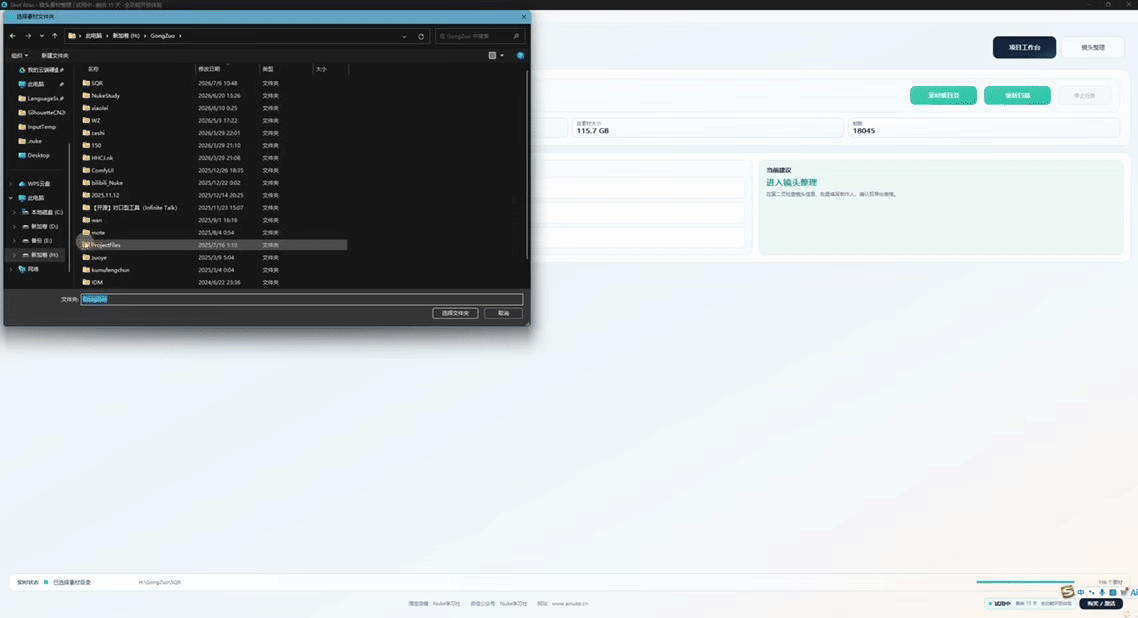The width and height of the screenshot is (1138, 618).
Task: Expand the address bar history dropdown
Action: coord(404,36)
